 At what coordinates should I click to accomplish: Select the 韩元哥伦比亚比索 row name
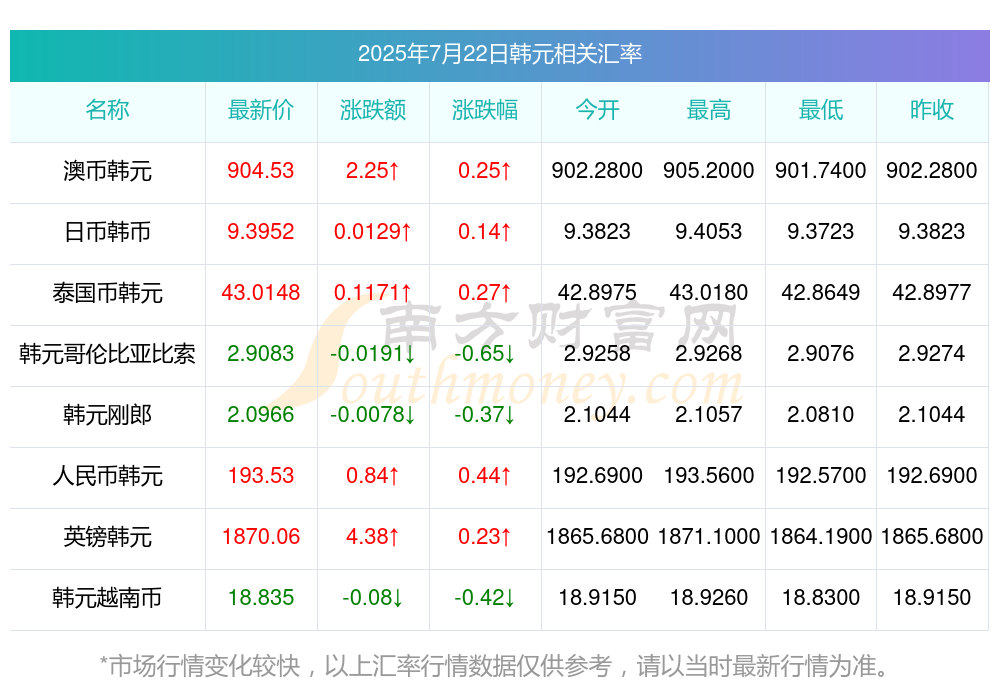[x=107, y=353]
